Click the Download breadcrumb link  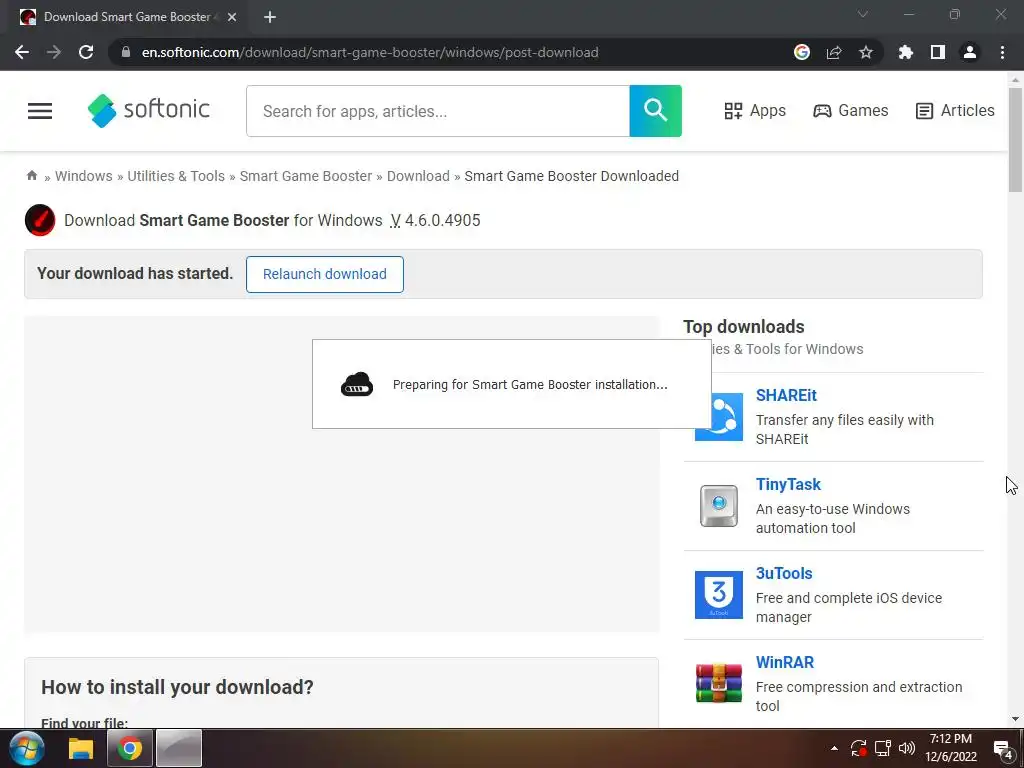[418, 176]
